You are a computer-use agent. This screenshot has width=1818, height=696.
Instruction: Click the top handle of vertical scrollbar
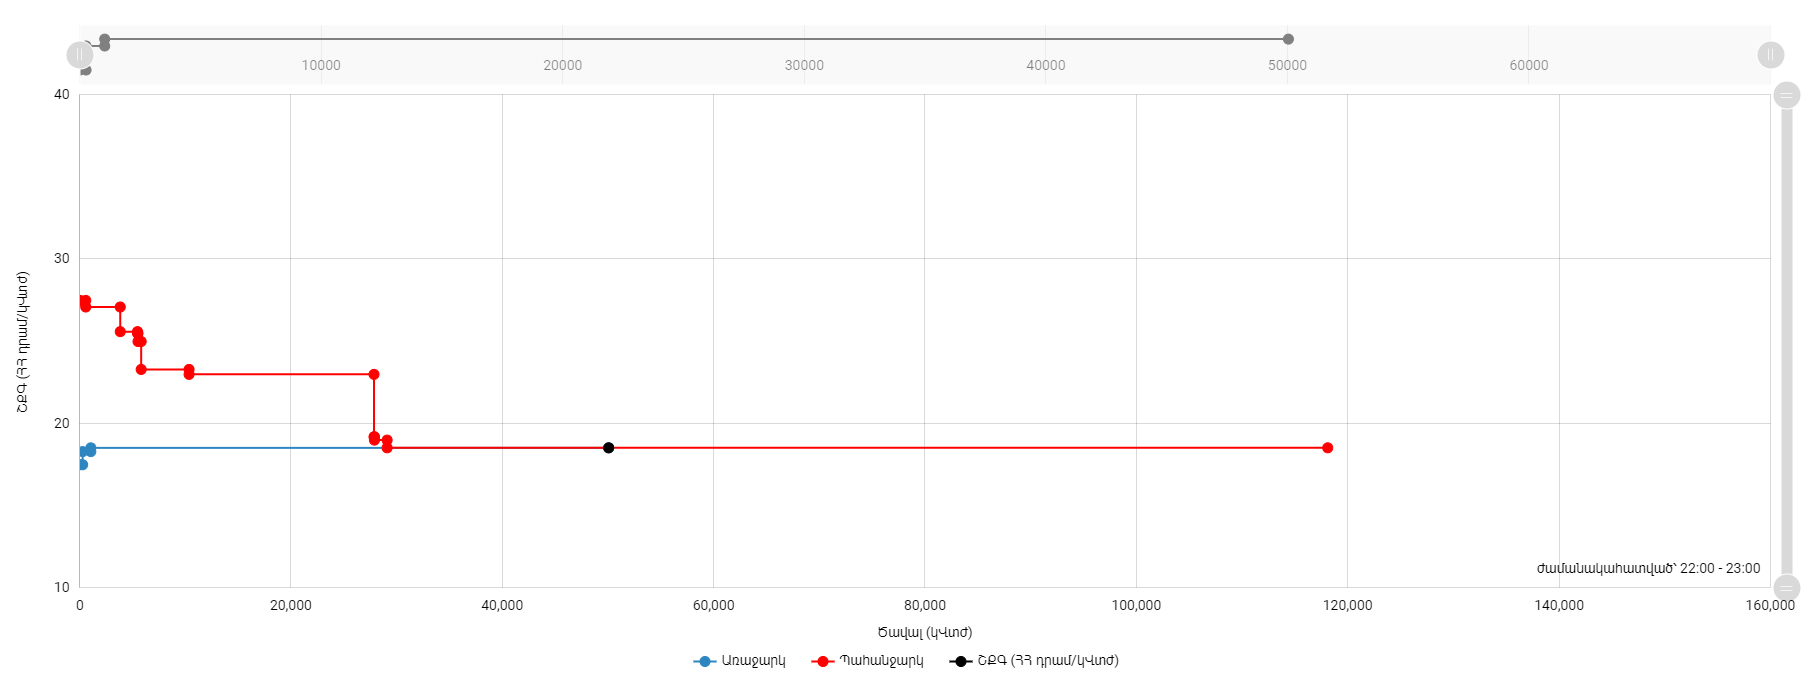tap(1787, 95)
